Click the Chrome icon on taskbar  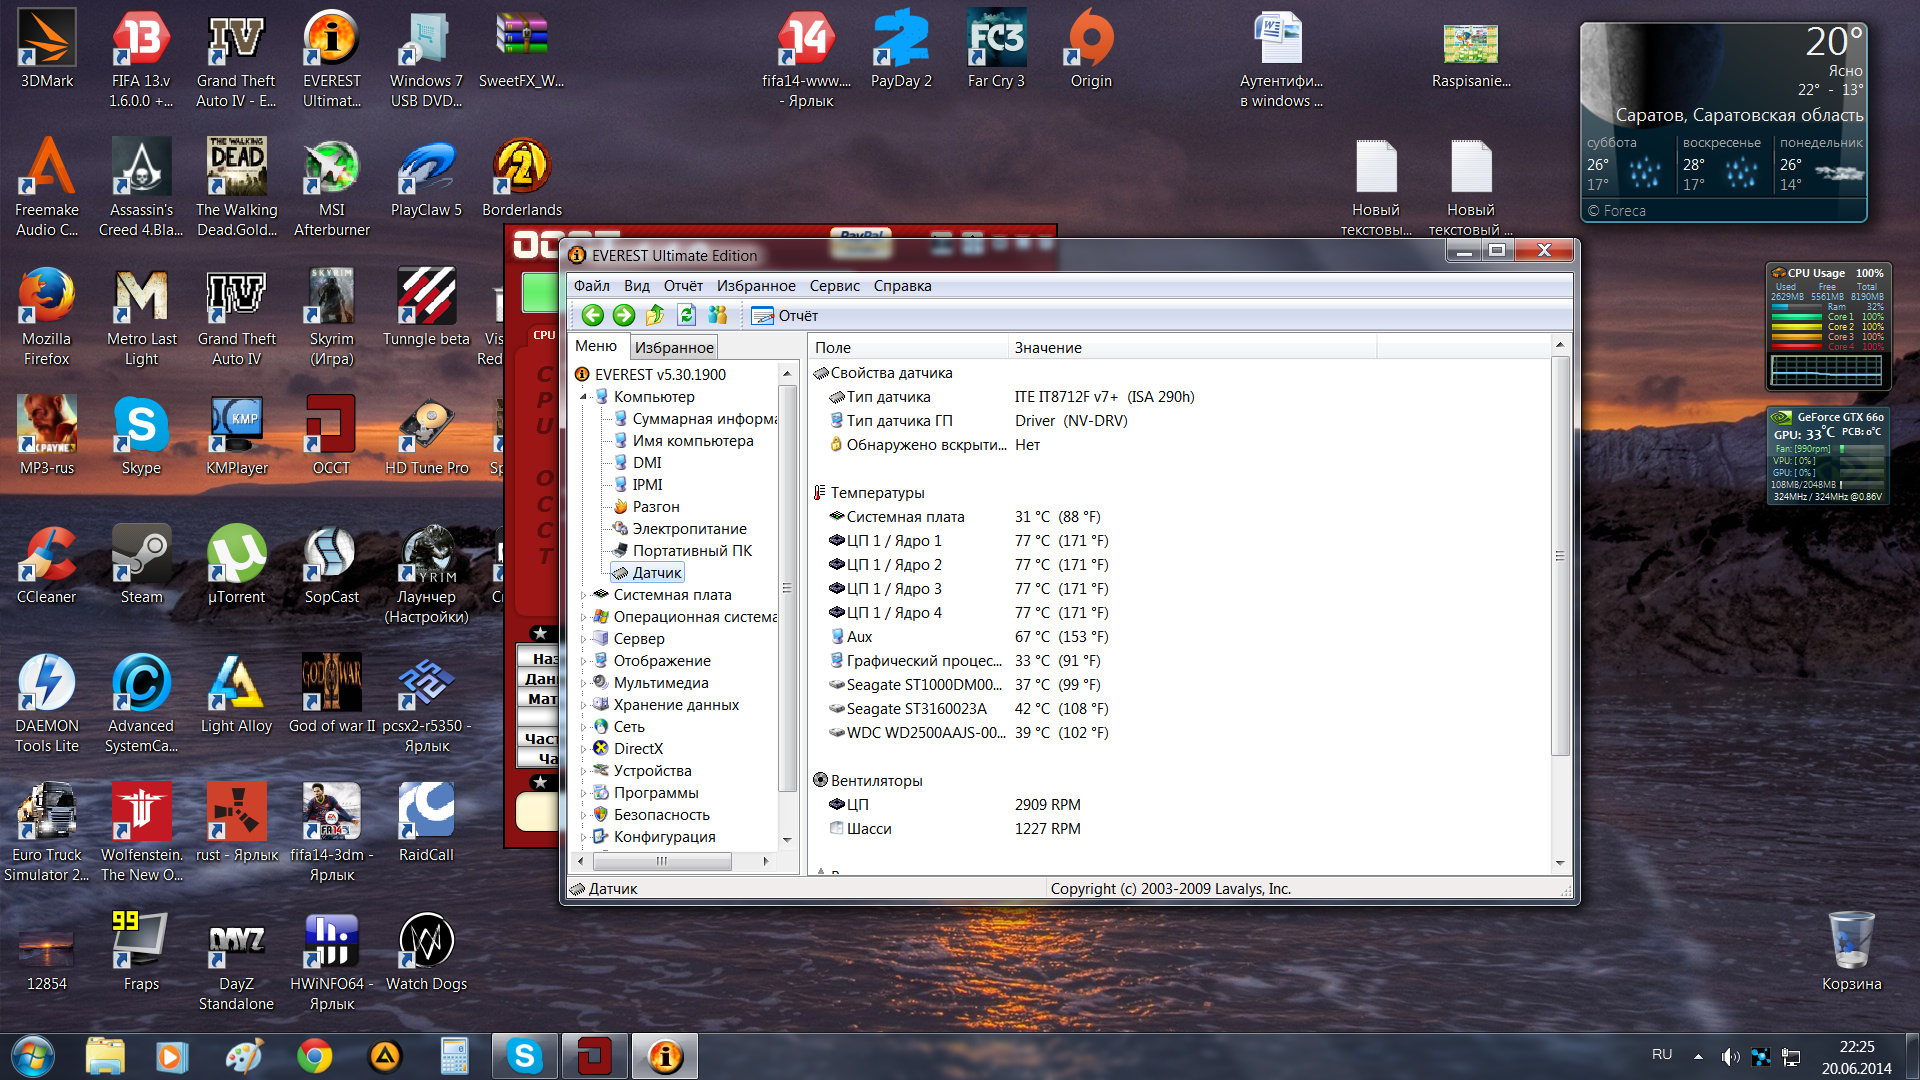click(x=315, y=1056)
